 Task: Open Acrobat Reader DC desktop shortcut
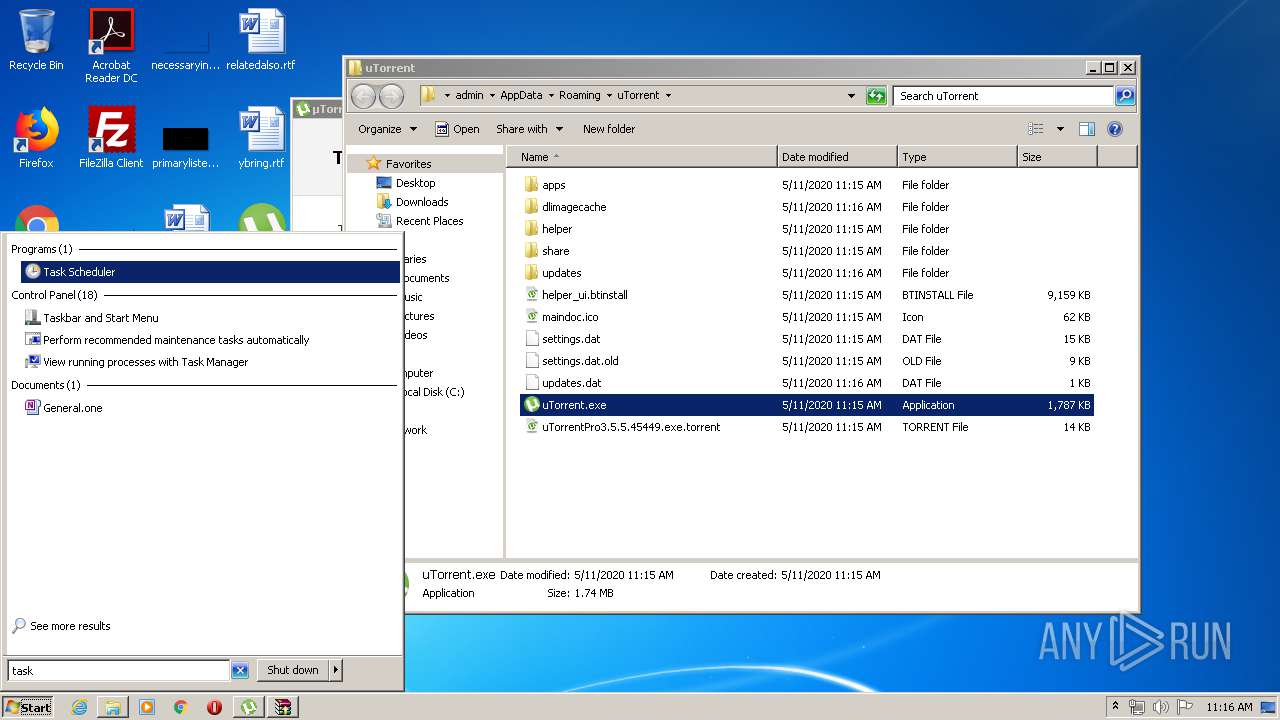[x=111, y=46]
